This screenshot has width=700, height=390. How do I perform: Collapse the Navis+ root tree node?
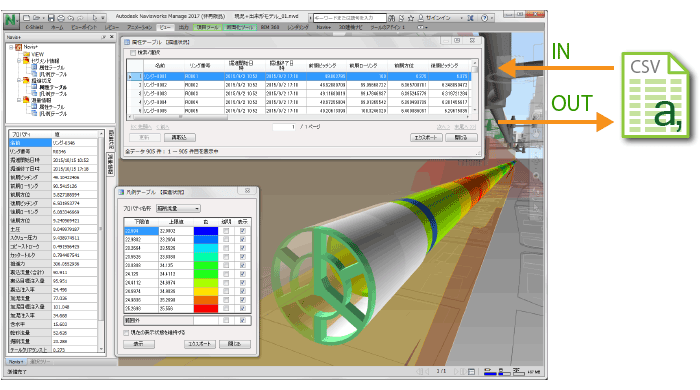click(x=11, y=47)
